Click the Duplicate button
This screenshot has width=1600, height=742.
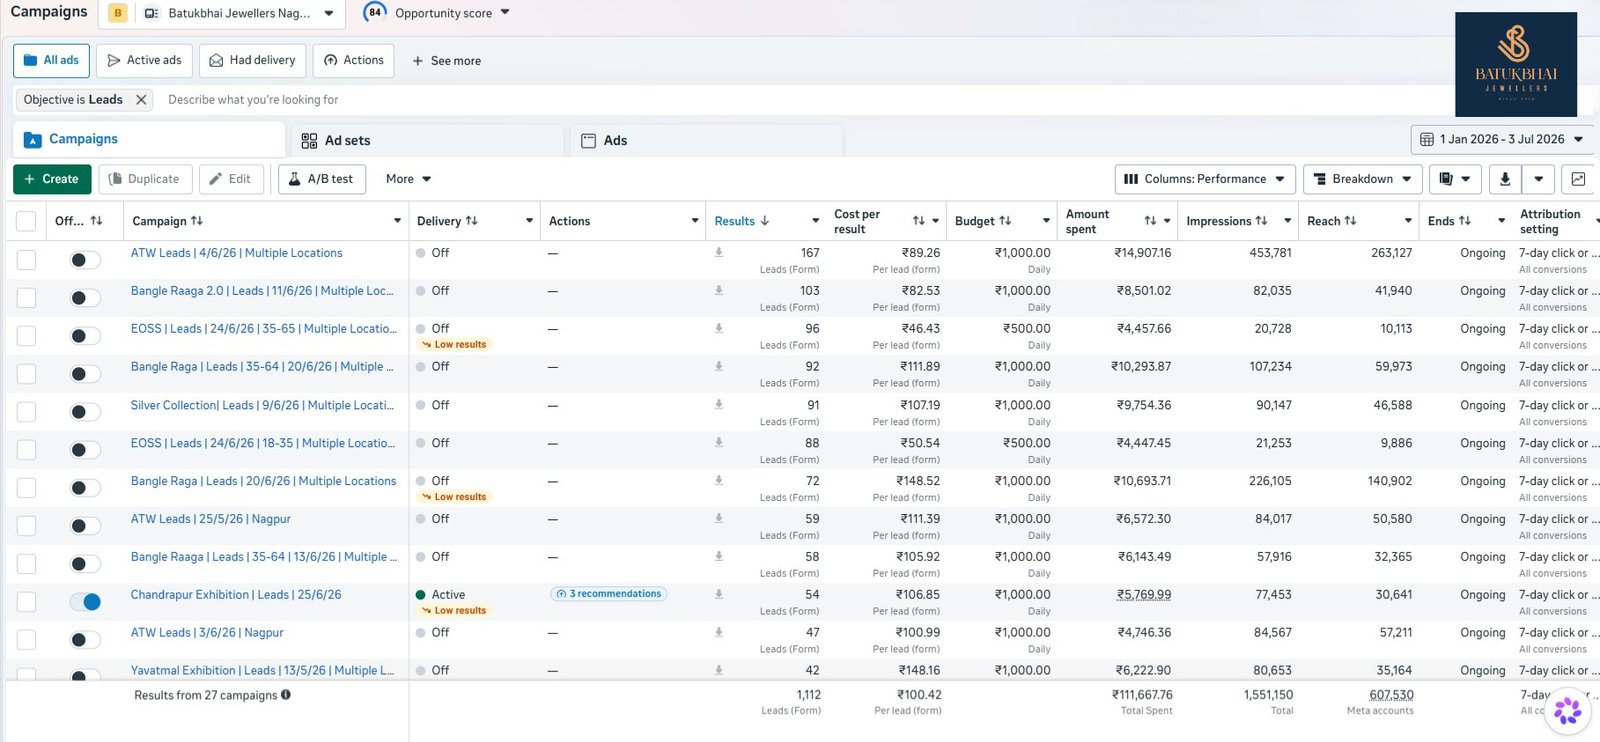click(x=145, y=179)
